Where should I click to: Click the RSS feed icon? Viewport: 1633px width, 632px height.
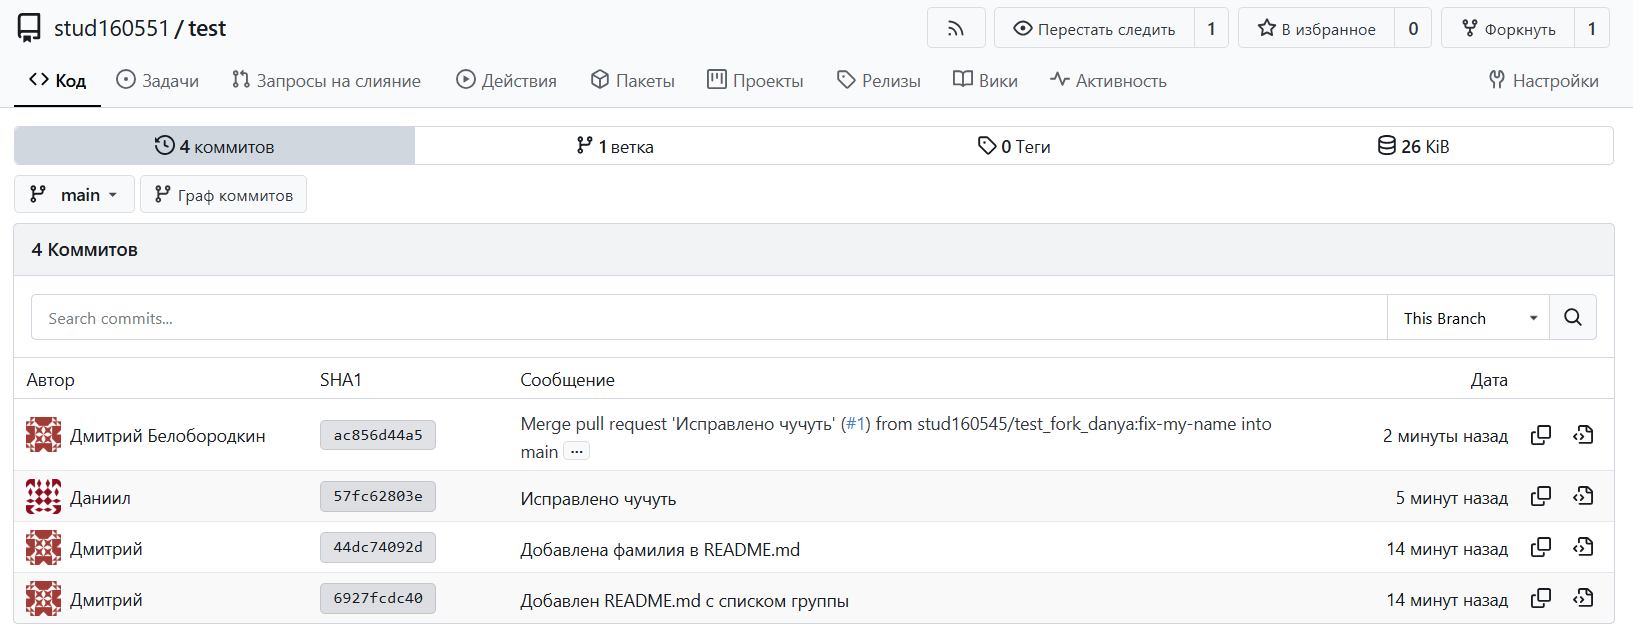956,29
